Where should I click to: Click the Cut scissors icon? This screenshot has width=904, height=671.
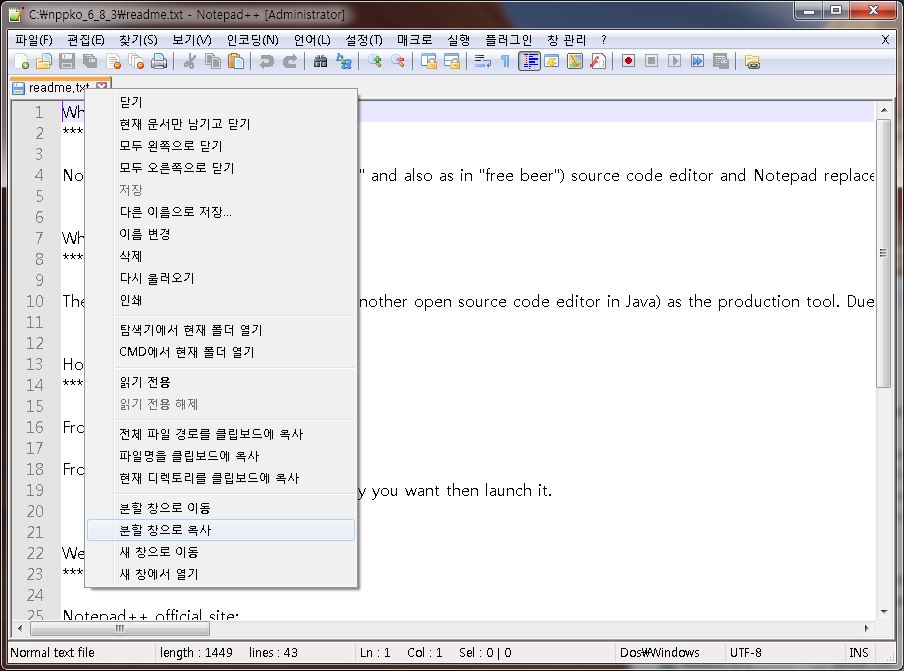point(190,61)
